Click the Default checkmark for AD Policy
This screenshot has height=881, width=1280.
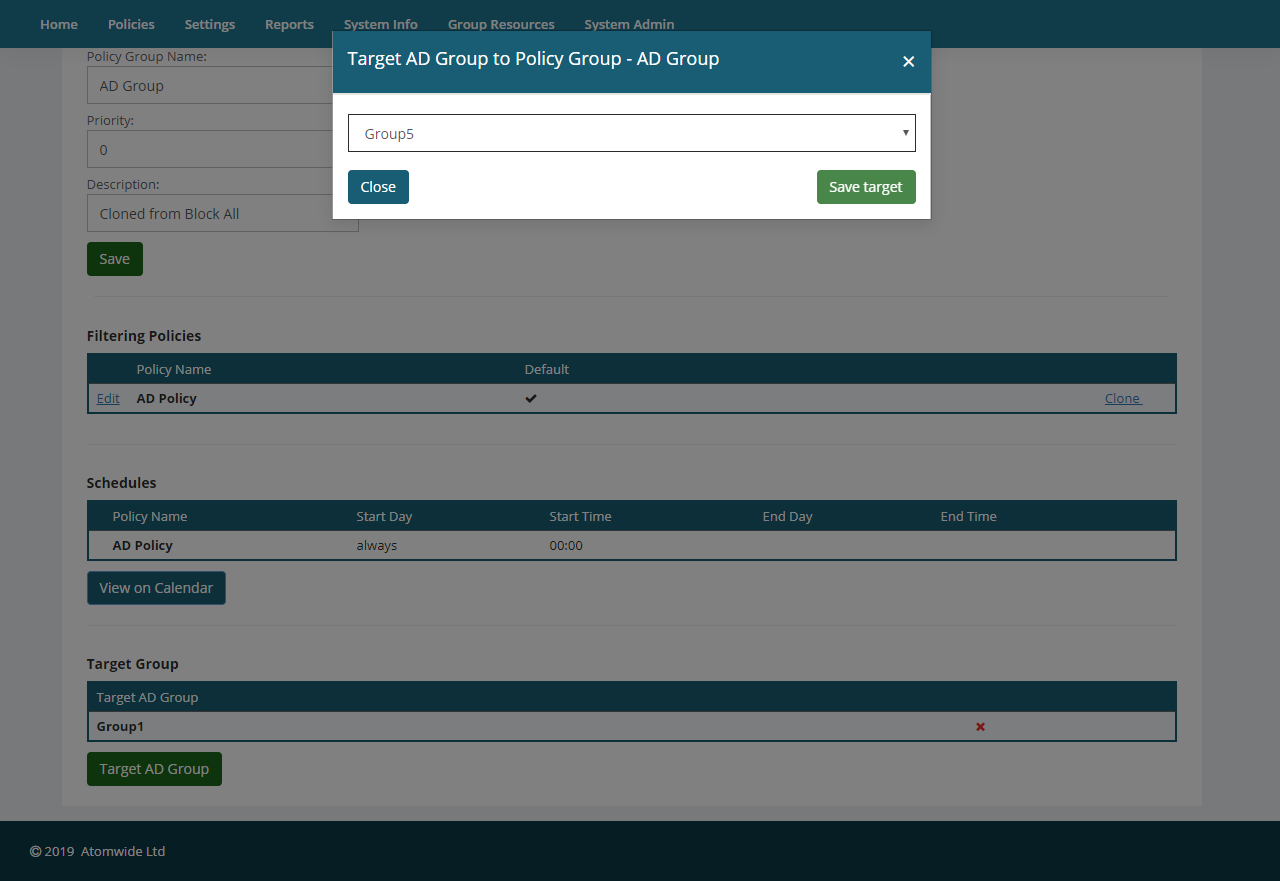(531, 399)
